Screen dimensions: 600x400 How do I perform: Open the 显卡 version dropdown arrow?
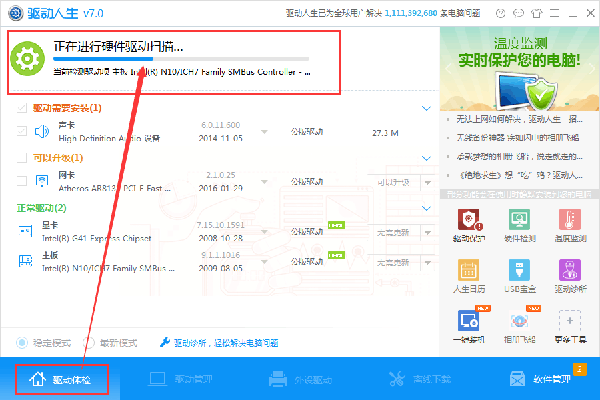pyautogui.click(x=264, y=232)
